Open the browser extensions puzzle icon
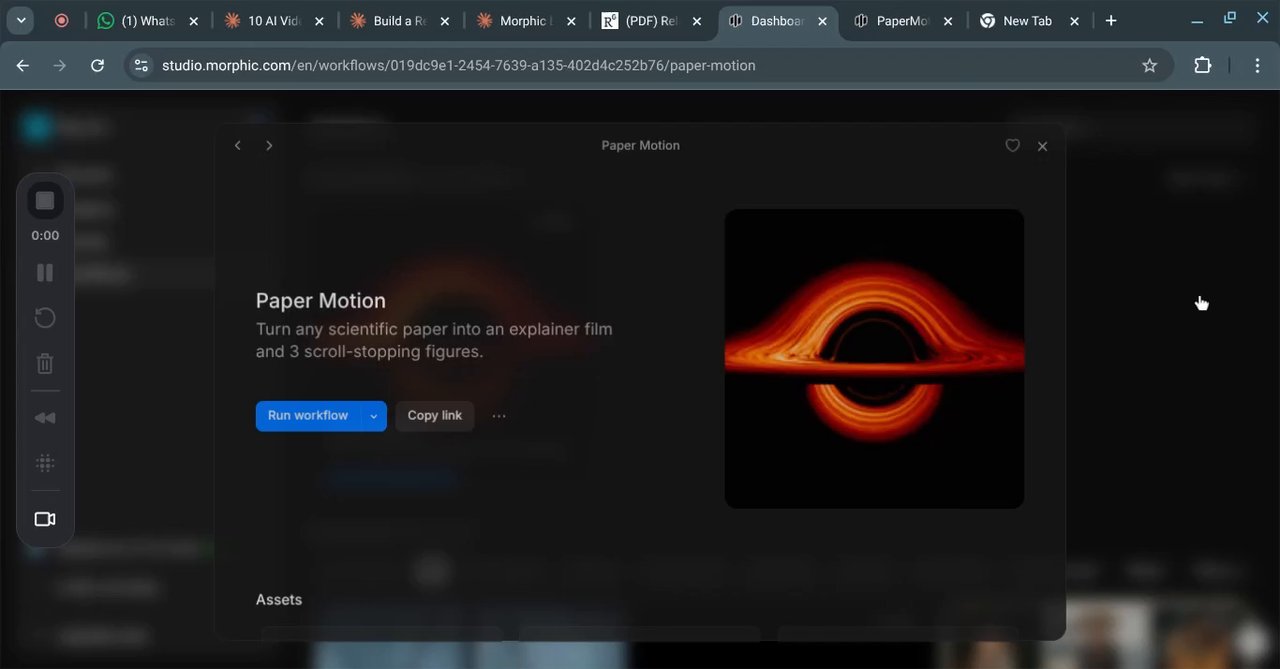This screenshot has height=669, width=1280. (x=1203, y=65)
